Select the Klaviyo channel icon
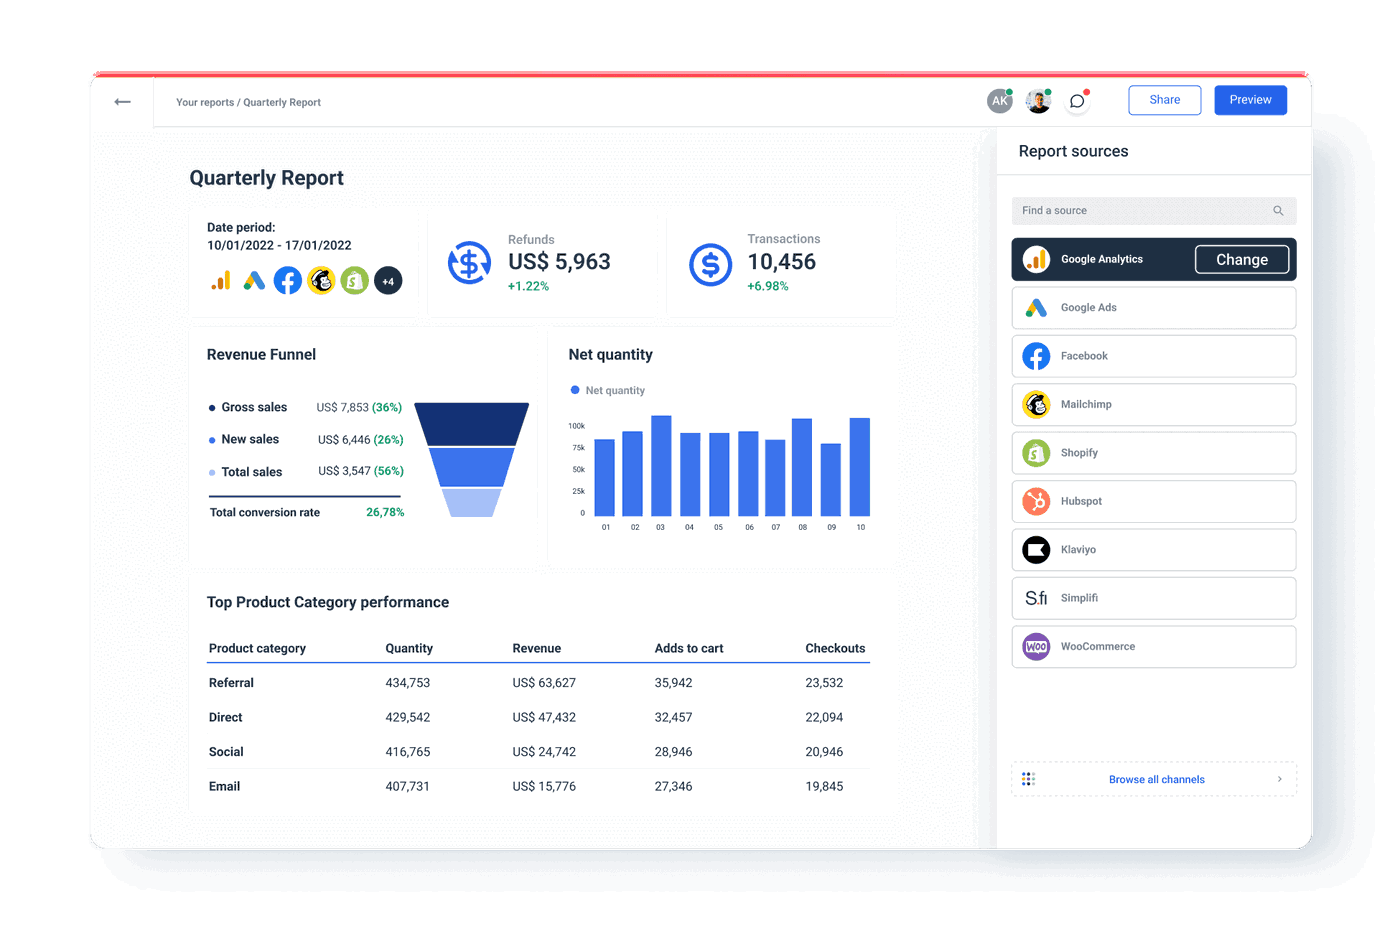 1035,549
